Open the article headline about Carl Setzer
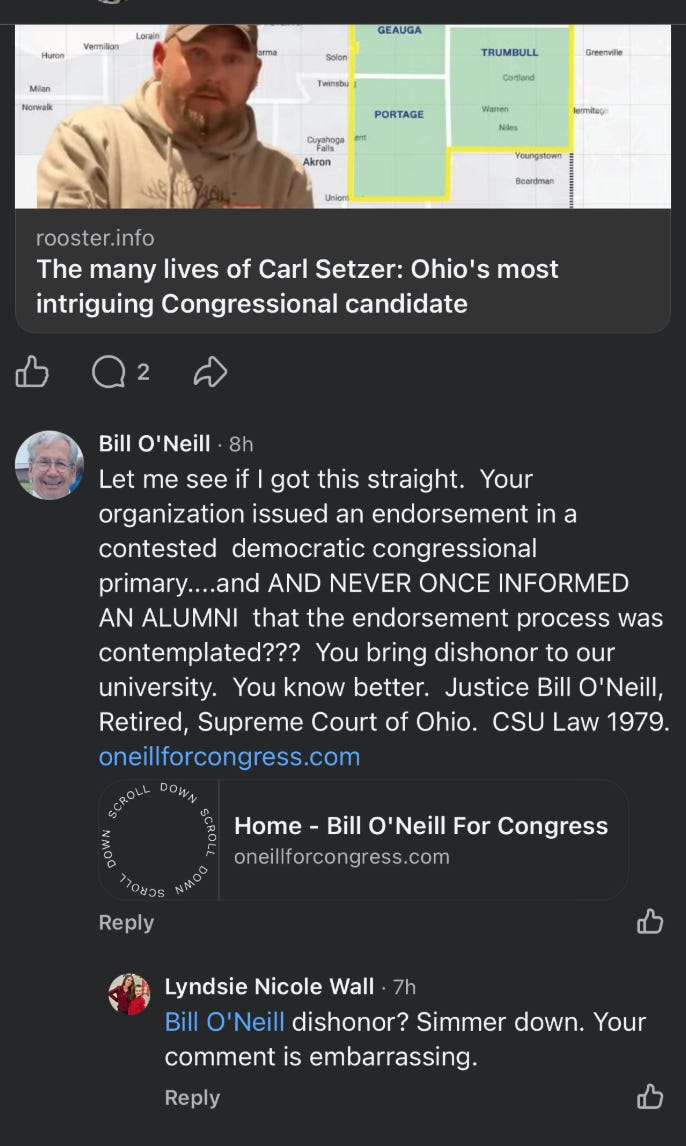Viewport: 686px width, 1146px height. tap(297, 286)
